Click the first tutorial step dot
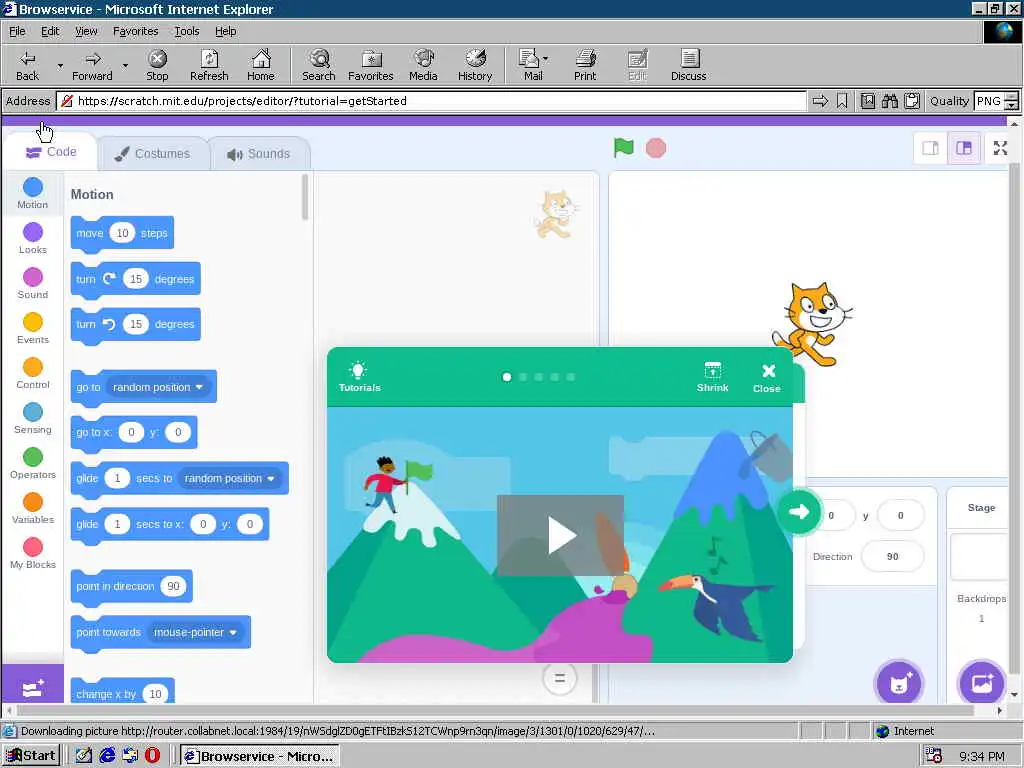 click(x=507, y=377)
